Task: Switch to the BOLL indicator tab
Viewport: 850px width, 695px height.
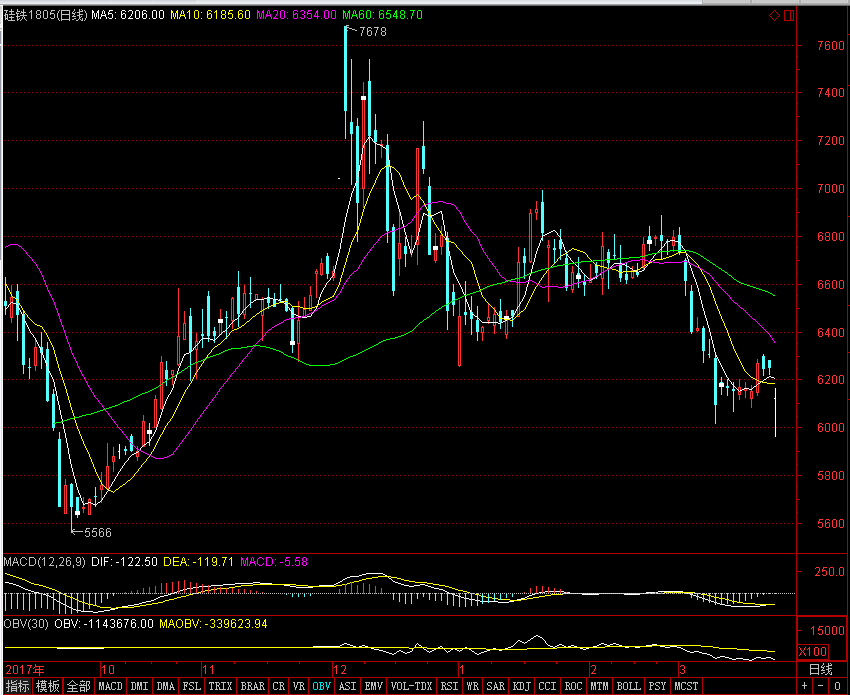Action: point(628,687)
